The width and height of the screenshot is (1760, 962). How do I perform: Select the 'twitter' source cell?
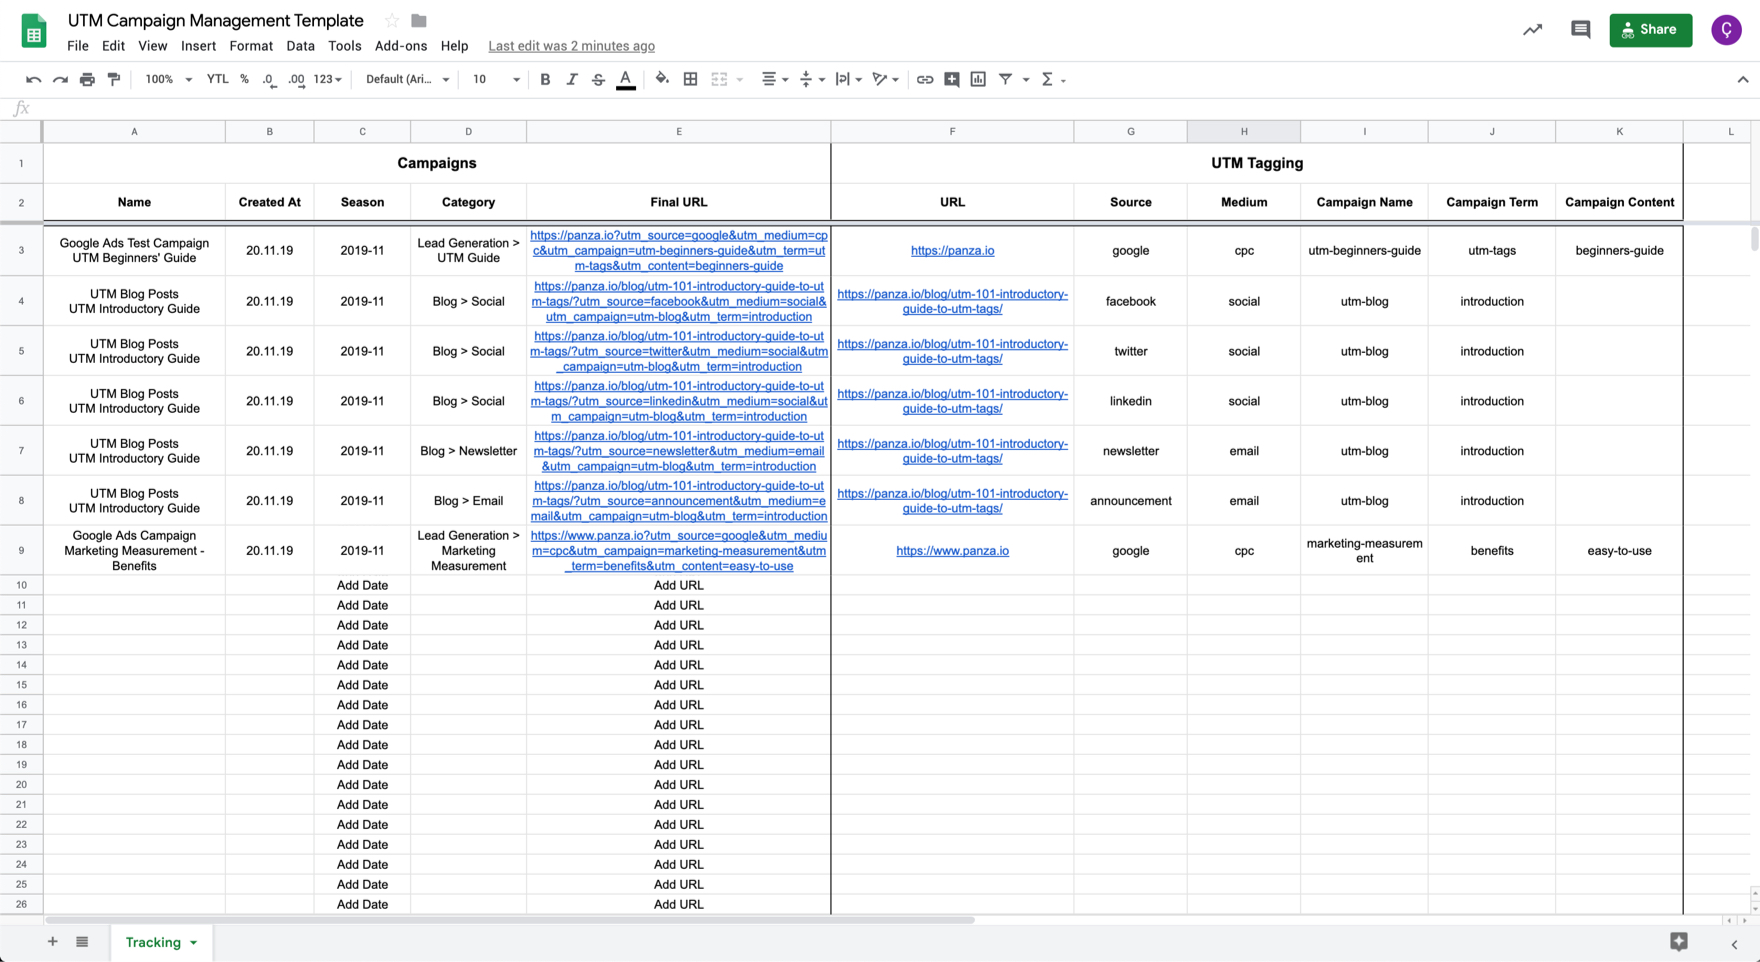coord(1131,351)
